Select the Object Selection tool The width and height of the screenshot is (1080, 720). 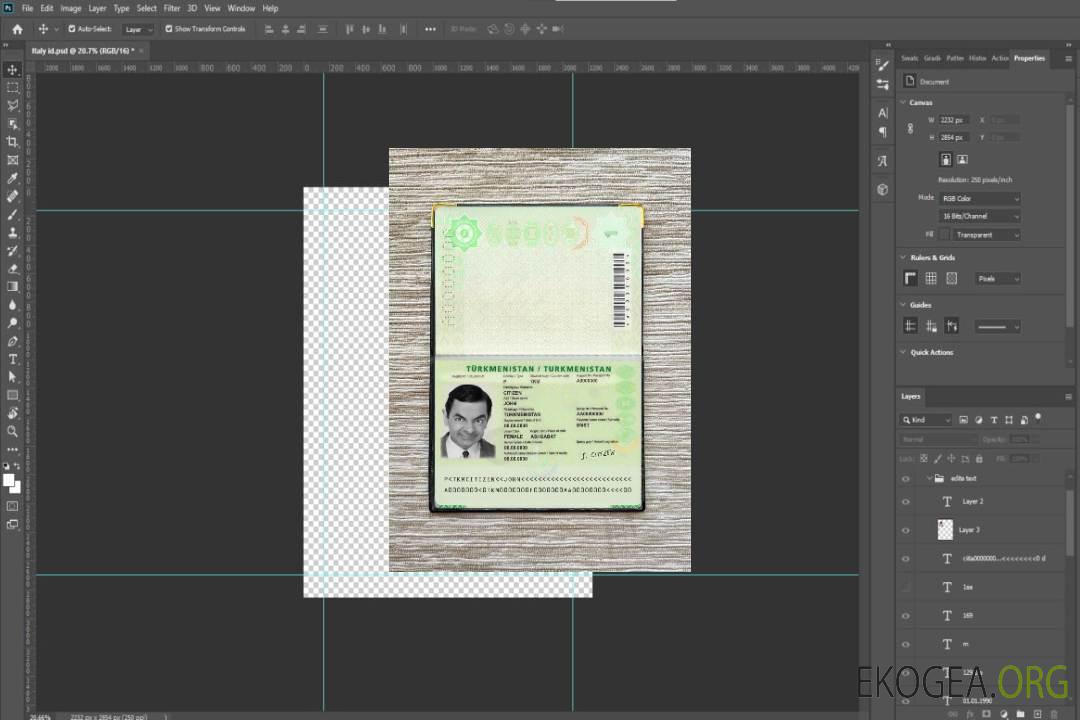[x=12, y=124]
